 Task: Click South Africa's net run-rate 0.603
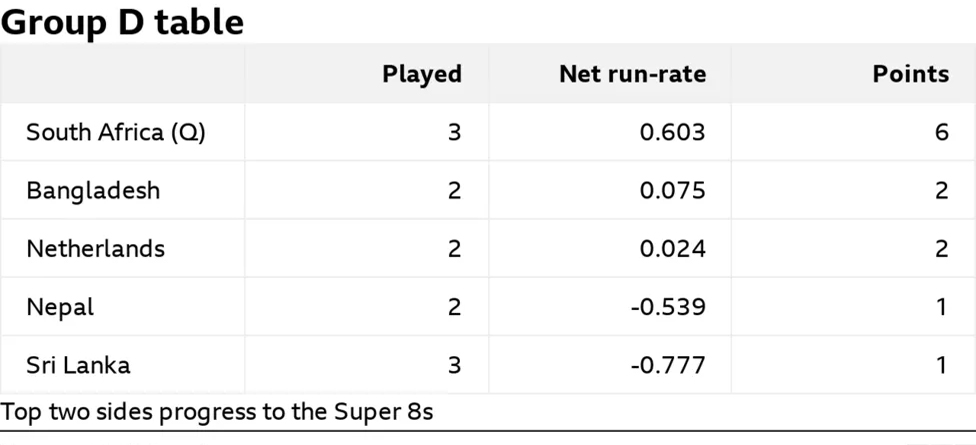coord(673,133)
